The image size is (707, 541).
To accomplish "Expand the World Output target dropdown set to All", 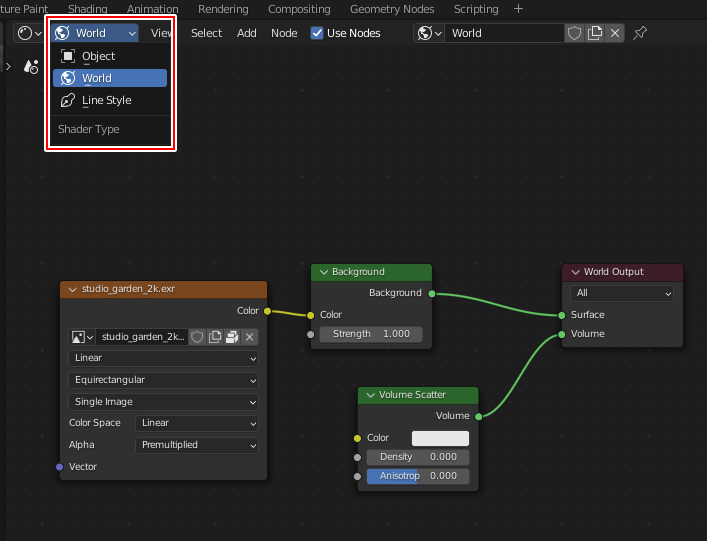I will pyautogui.click(x=622, y=294).
